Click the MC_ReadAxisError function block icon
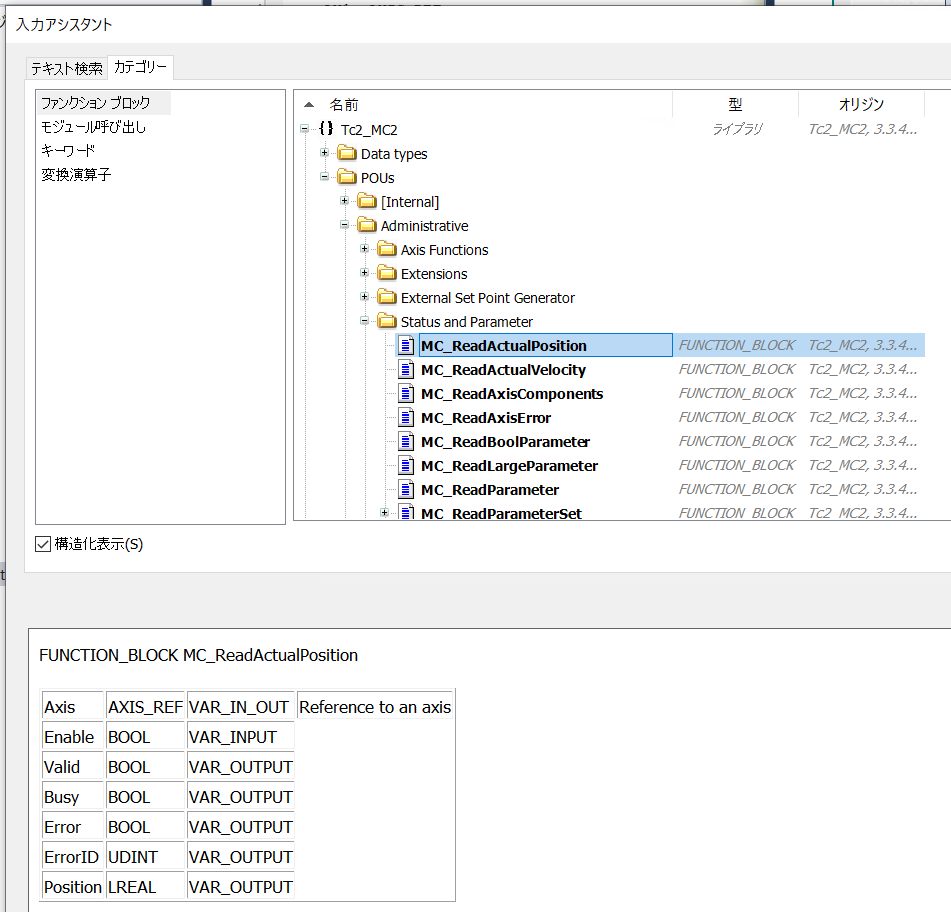Viewport: 951px width, 912px height. 408,417
